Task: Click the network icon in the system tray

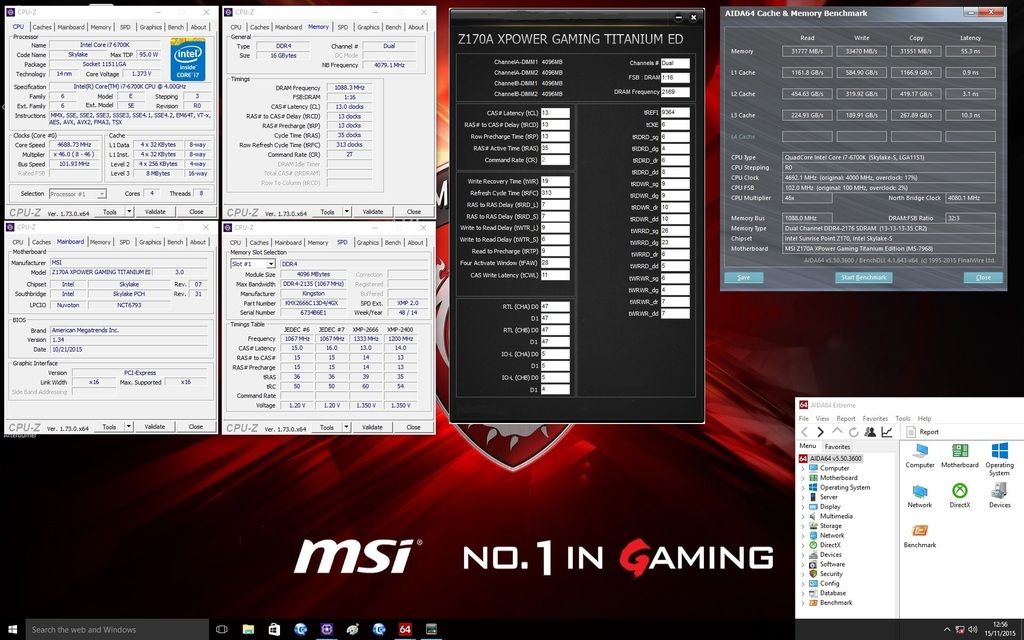Action: tap(960, 630)
